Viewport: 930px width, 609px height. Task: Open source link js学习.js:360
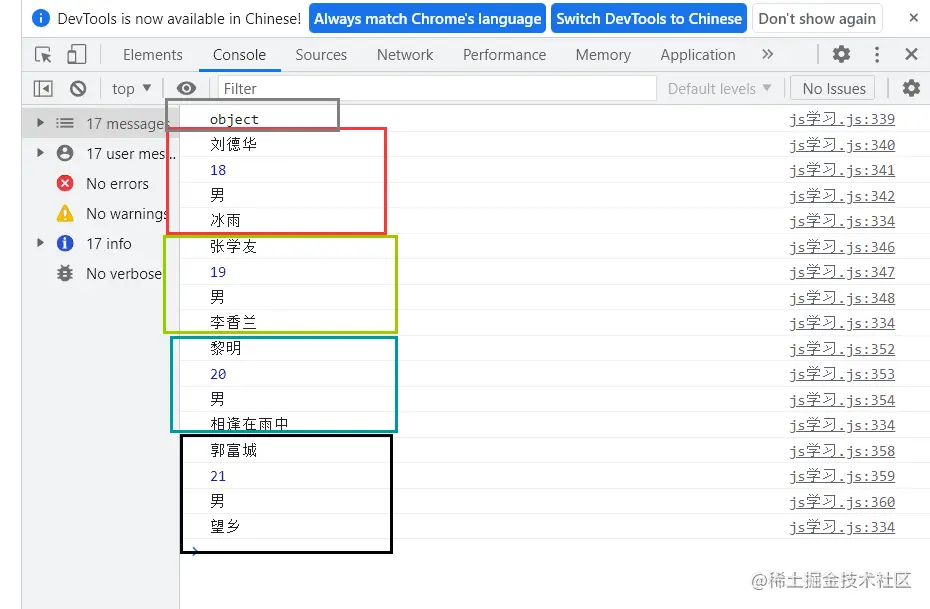[x=842, y=502]
